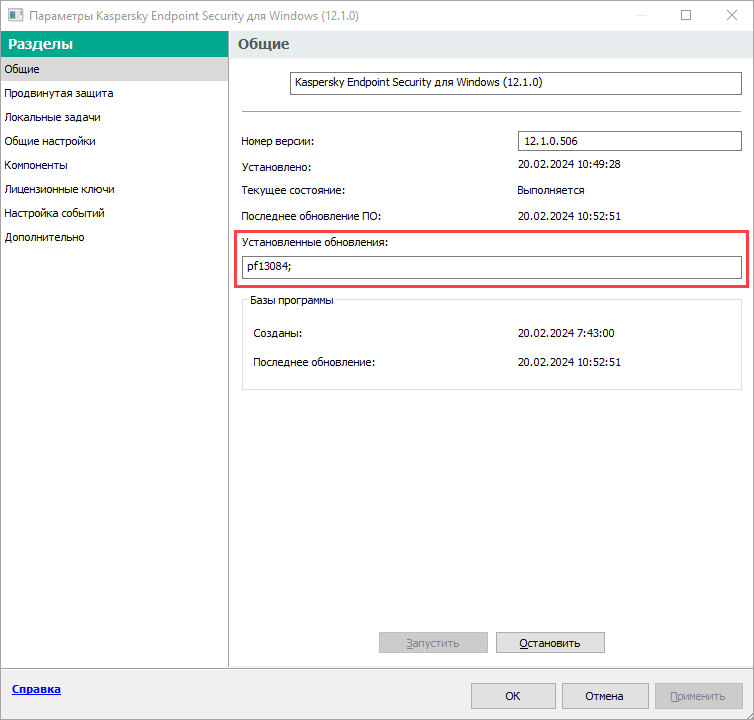Select the Общие section in sidebar
The width and height of the screenshot is (754, 720).
pos(114,69)
